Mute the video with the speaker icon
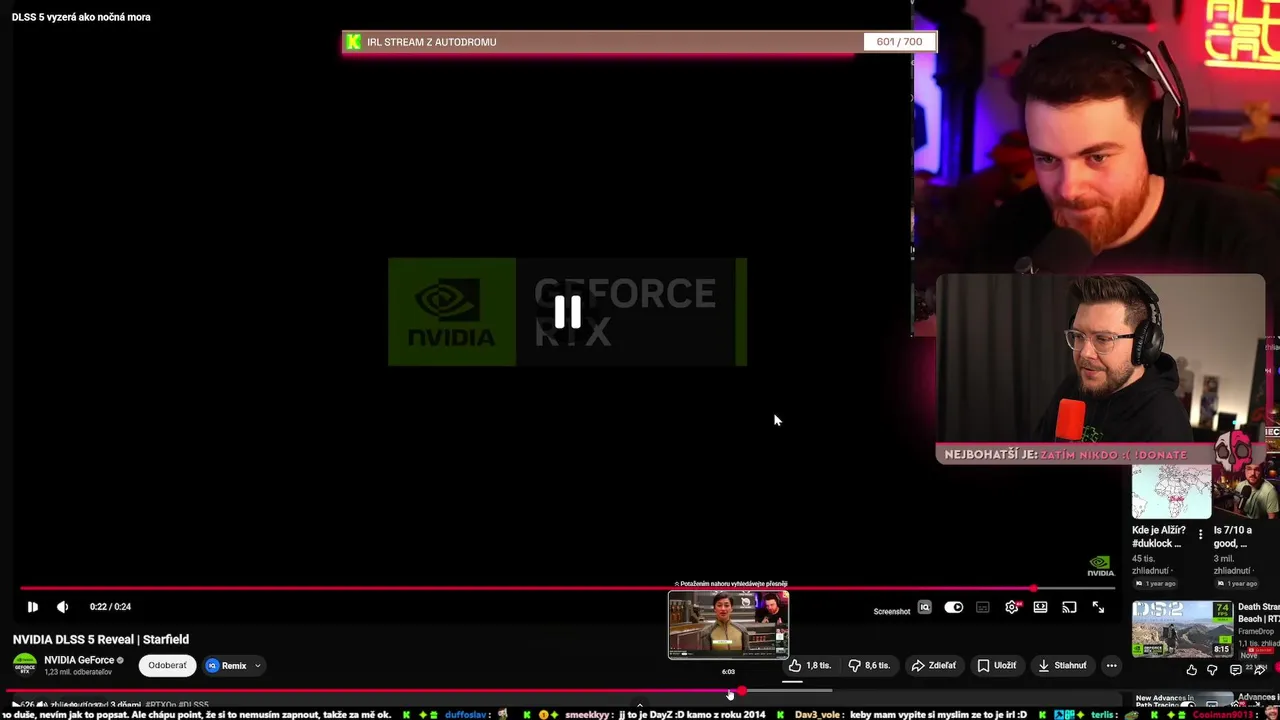Screen dimensions: 1280x720 pos(62,607)
